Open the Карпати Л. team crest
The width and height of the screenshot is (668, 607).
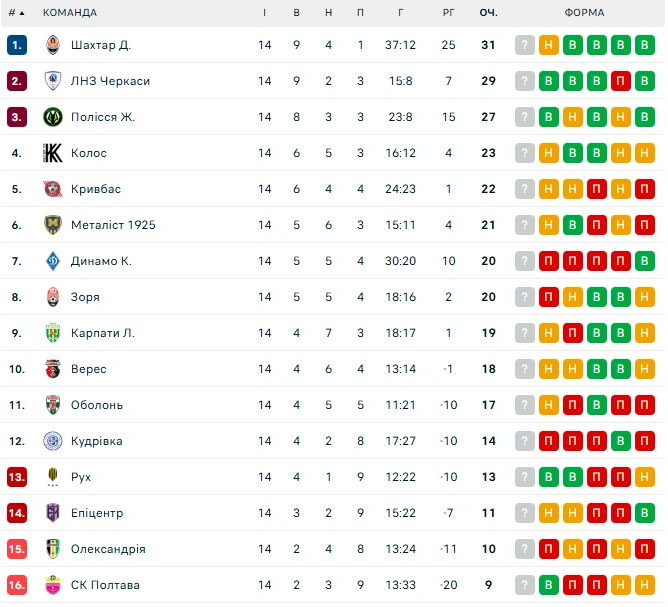point(53,333)
